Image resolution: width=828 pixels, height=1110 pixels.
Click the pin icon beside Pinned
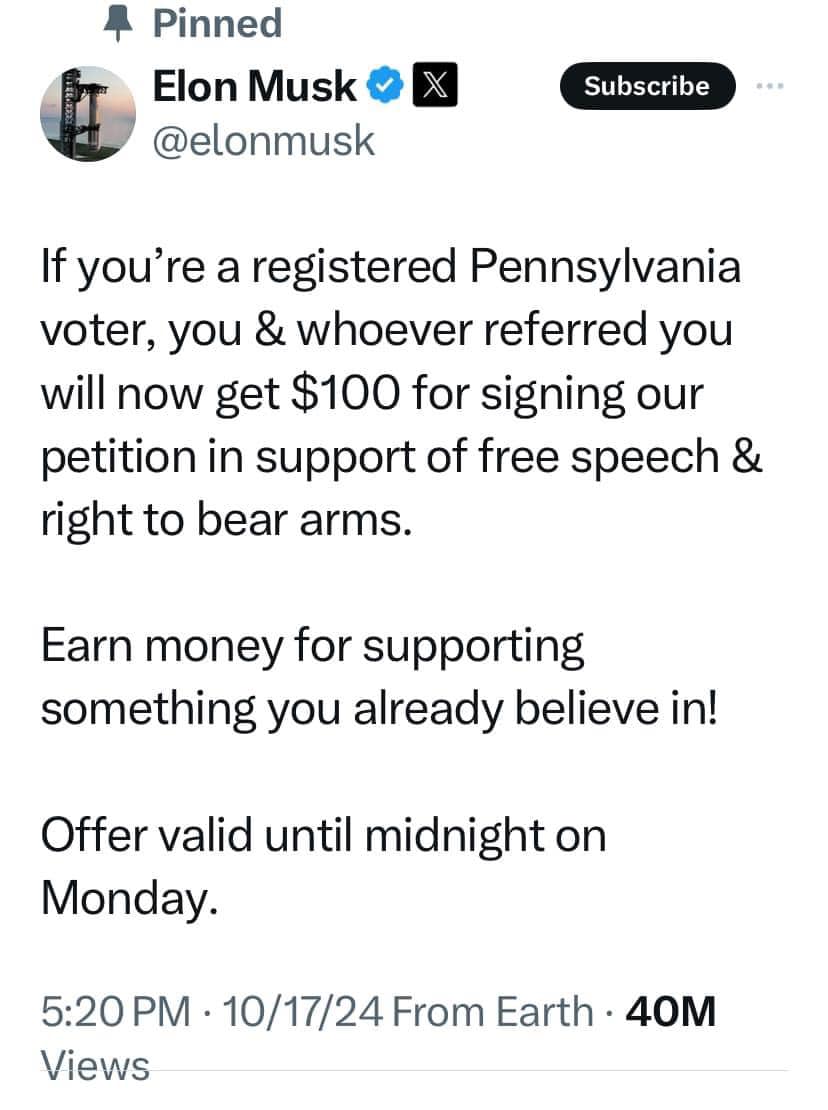click(121, 23)
